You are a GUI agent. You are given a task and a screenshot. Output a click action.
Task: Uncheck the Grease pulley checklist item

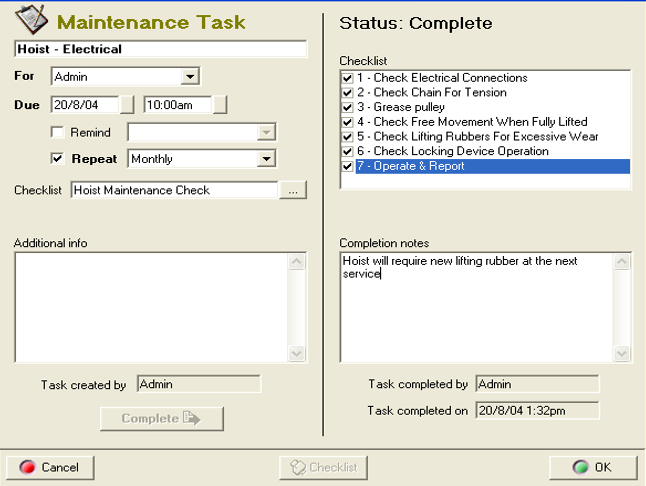click(347, 107)
